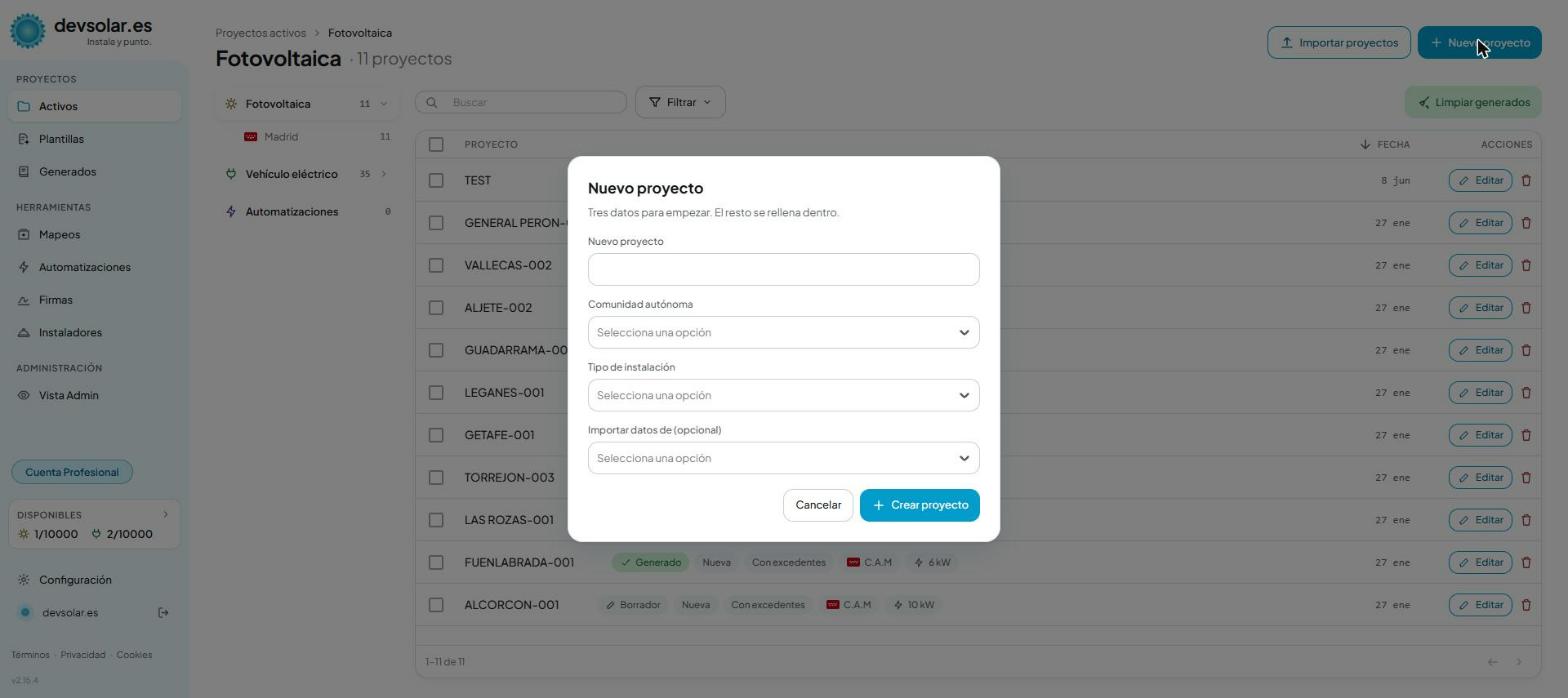Click the search magnifier icon
Image resolution: width=1568 pixels, height=698 pixels.
pos(432,102)
